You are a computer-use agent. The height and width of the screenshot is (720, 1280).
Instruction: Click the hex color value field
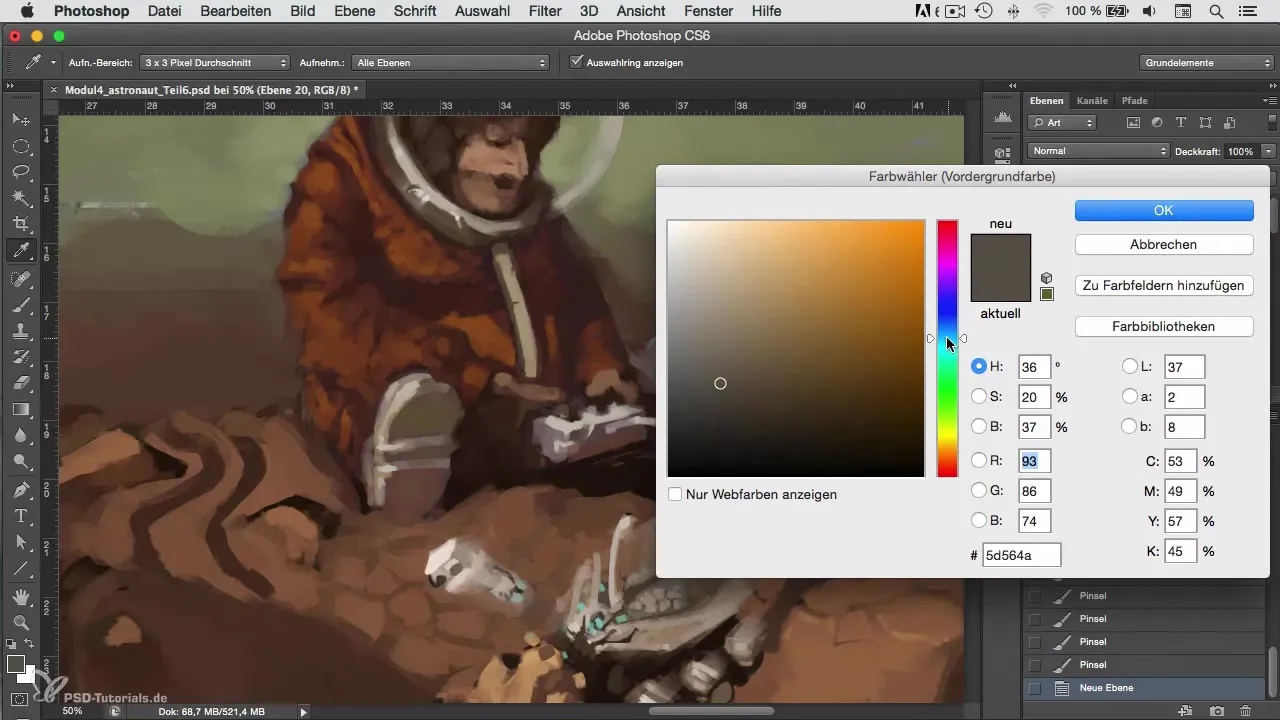click(1021, 555)
